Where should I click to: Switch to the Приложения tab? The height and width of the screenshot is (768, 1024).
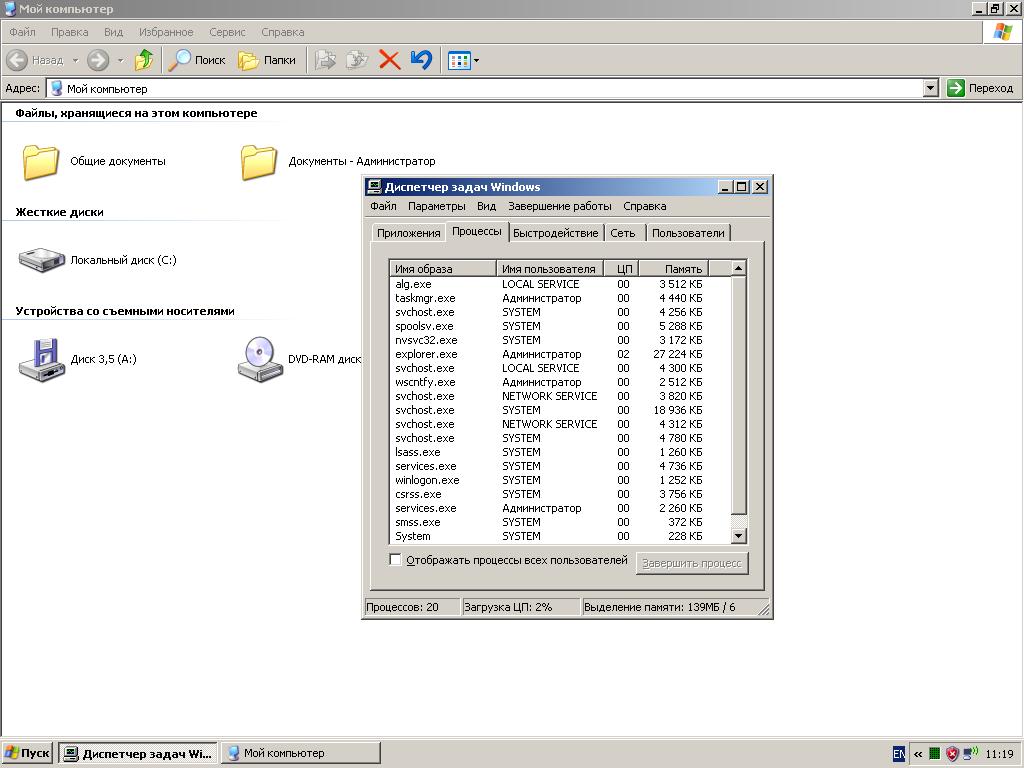(408, 233)
